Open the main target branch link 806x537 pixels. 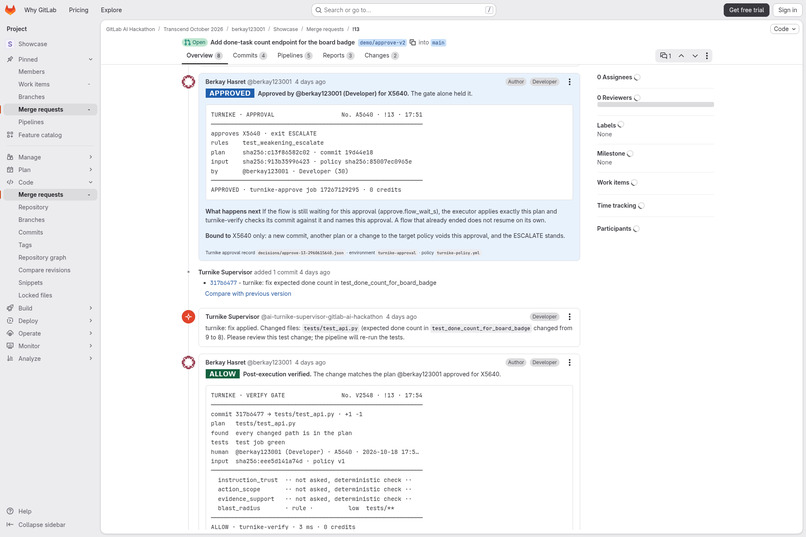tap(438, 43)
